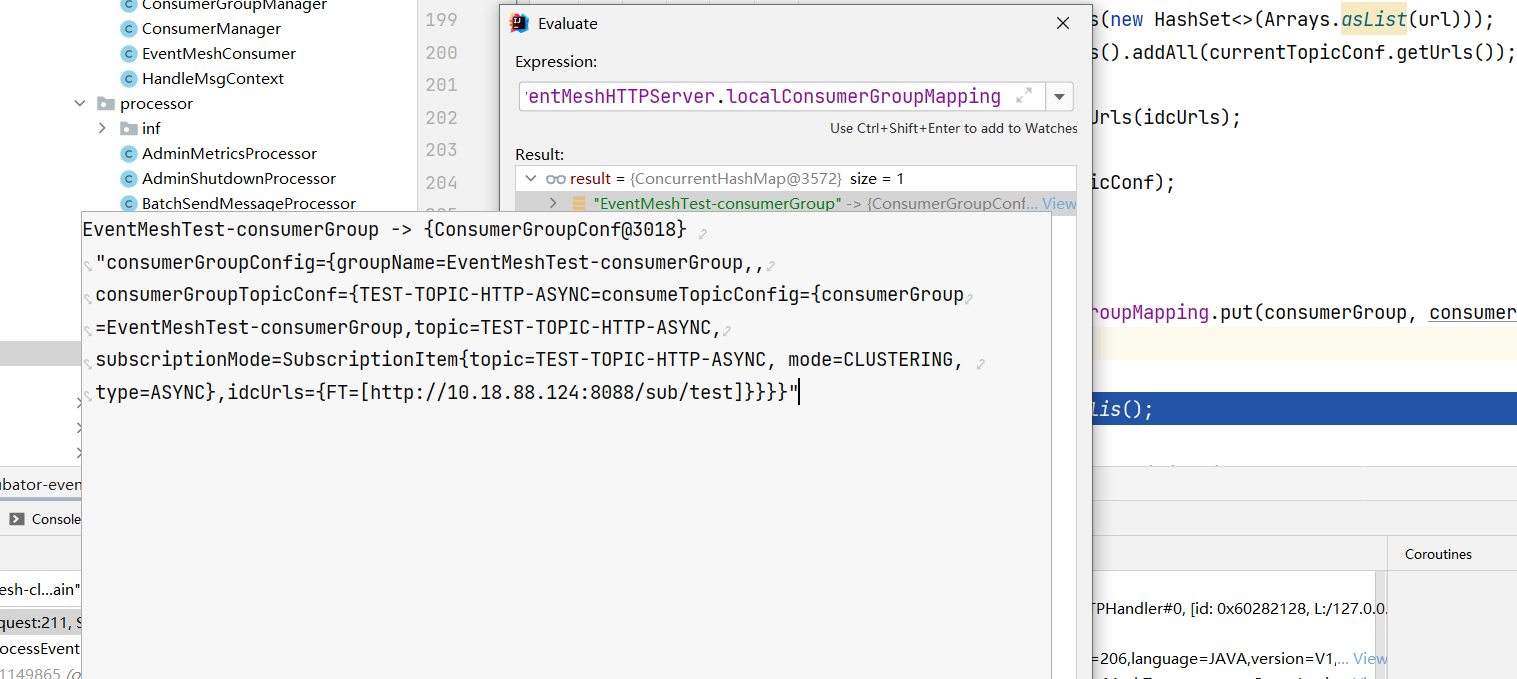
Task: Click line number 204 in the gutter
Action: [x=441, y=183]
